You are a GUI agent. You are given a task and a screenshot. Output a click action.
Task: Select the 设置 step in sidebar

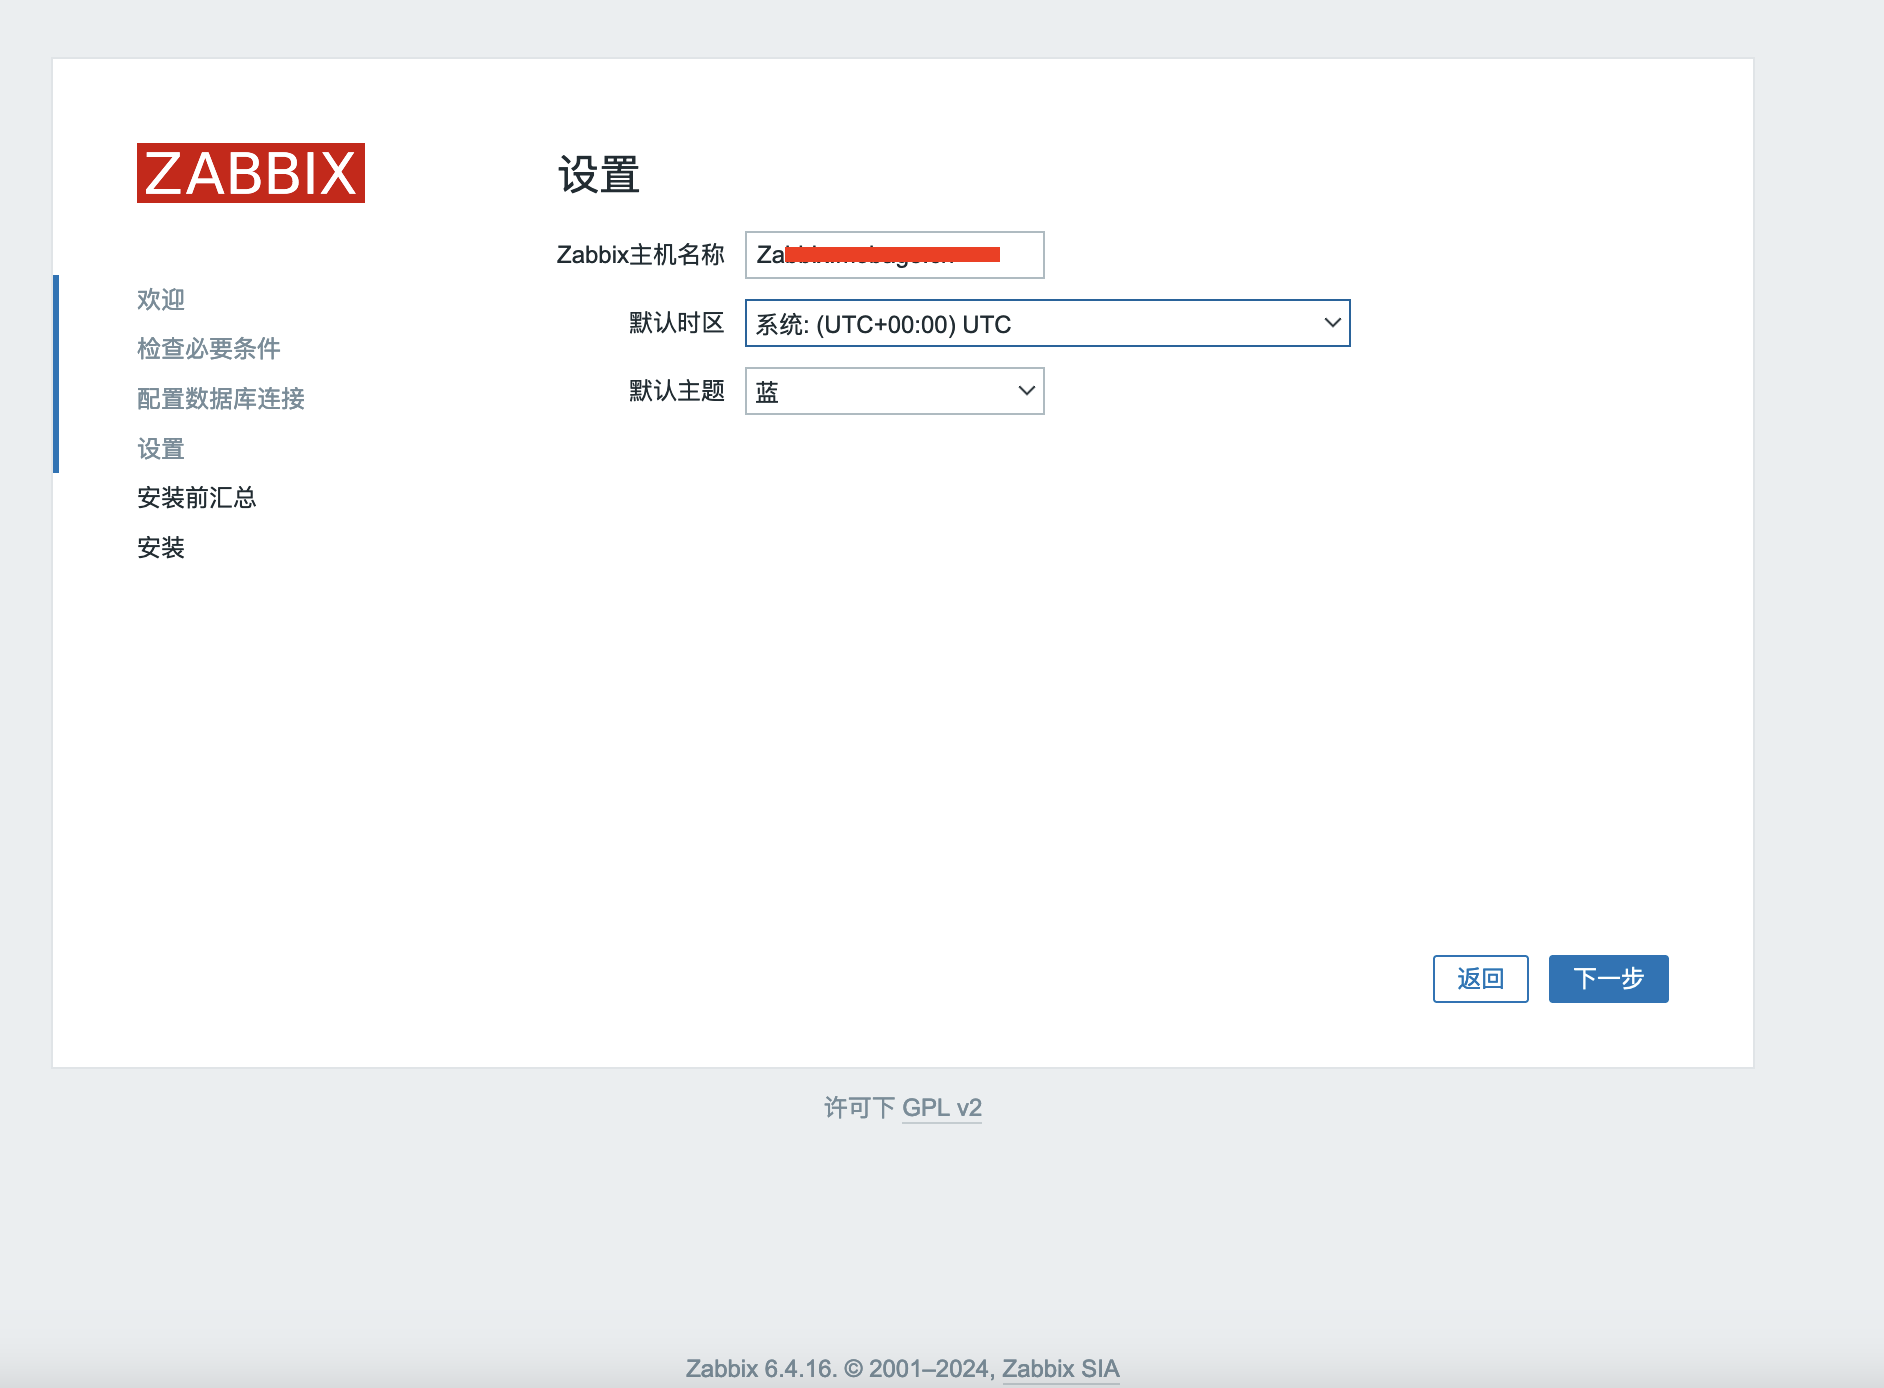pyautogui.click(x=161, y=448)
